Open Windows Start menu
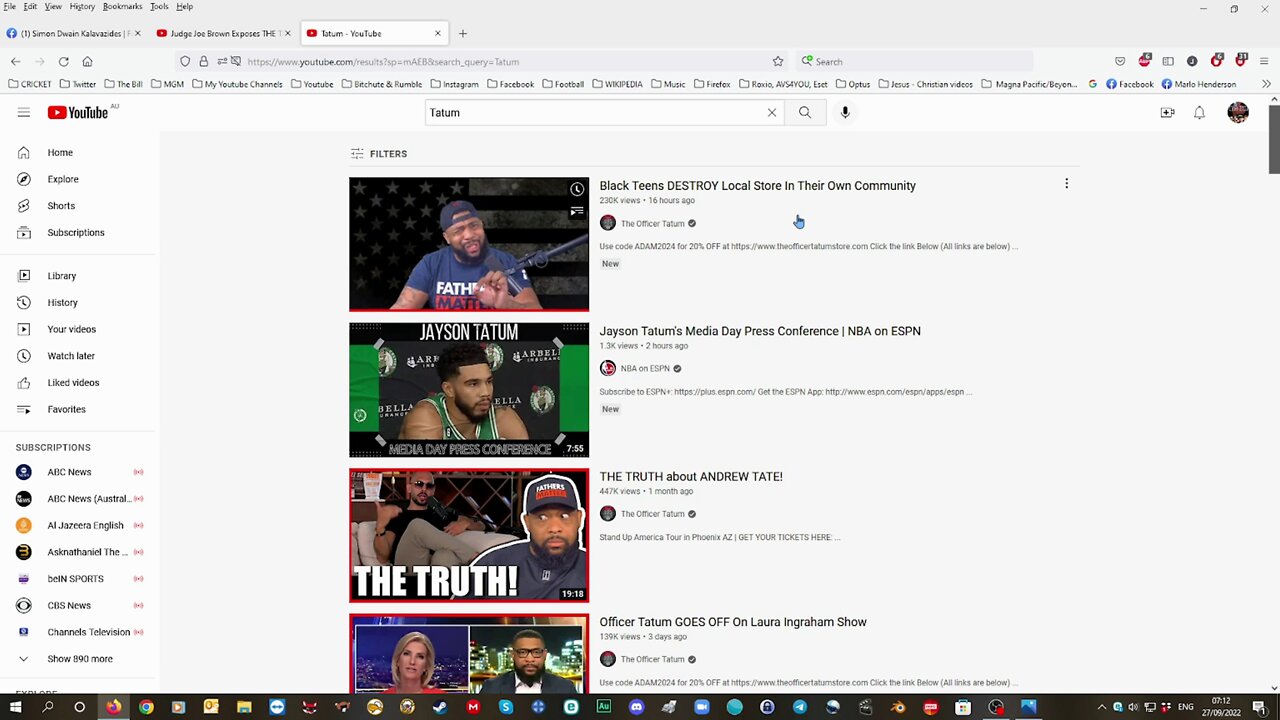Viewport: 1280px width, 720px height. point(15,707)
